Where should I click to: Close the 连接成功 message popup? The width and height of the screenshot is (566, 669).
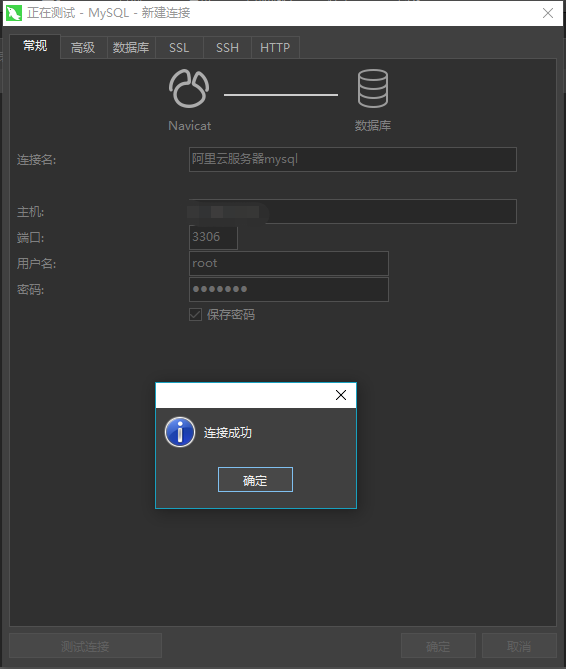341,395
